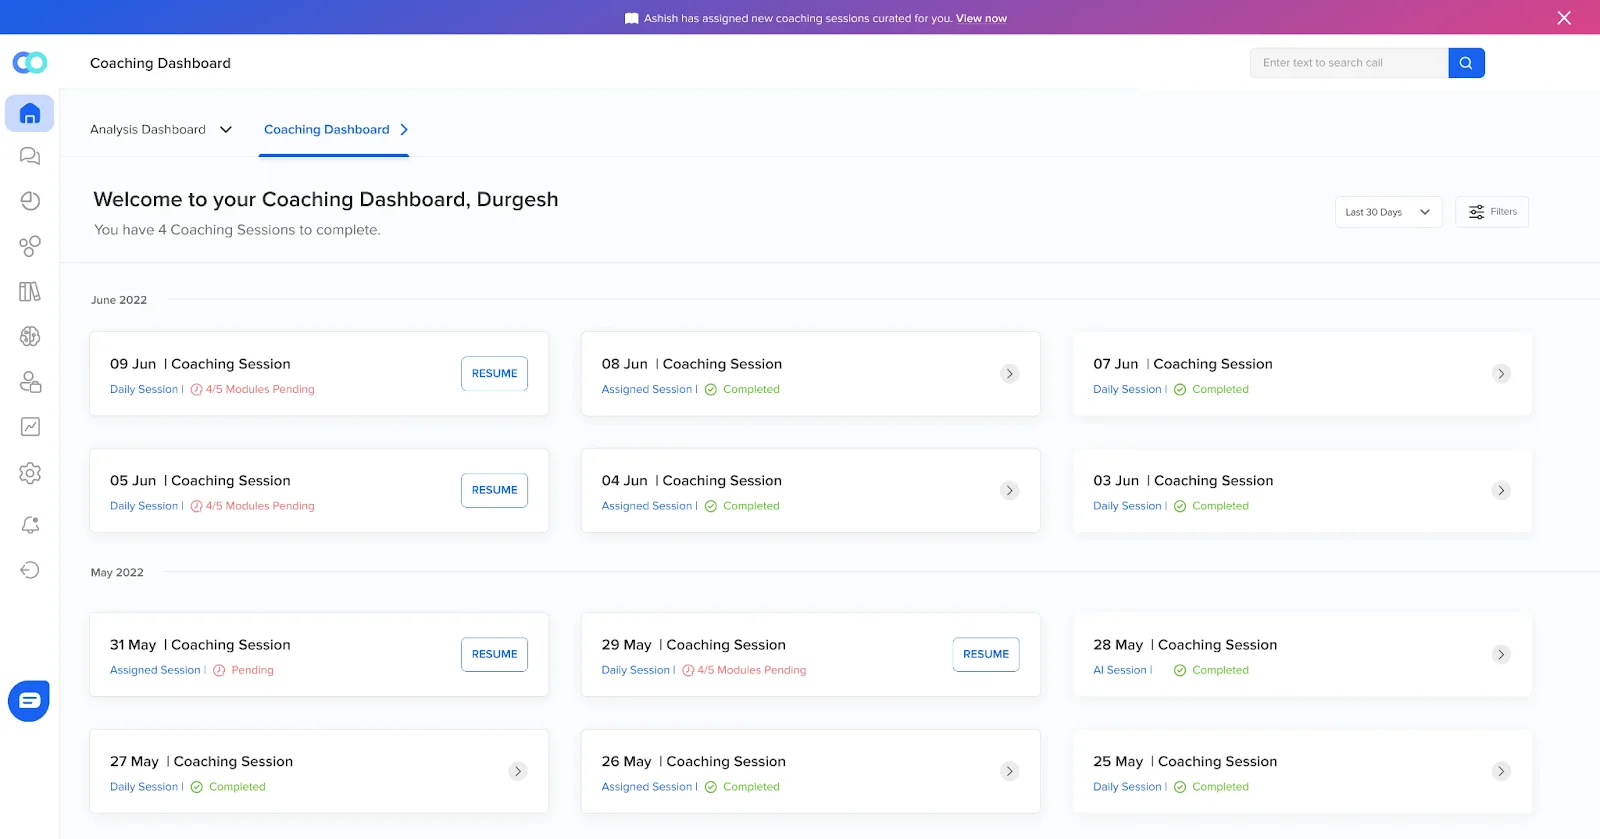The height and width of the screenshot is (839, 1600).
Task: Open the 07 Jun session arrow
Action: click(x=1501, y=374)
